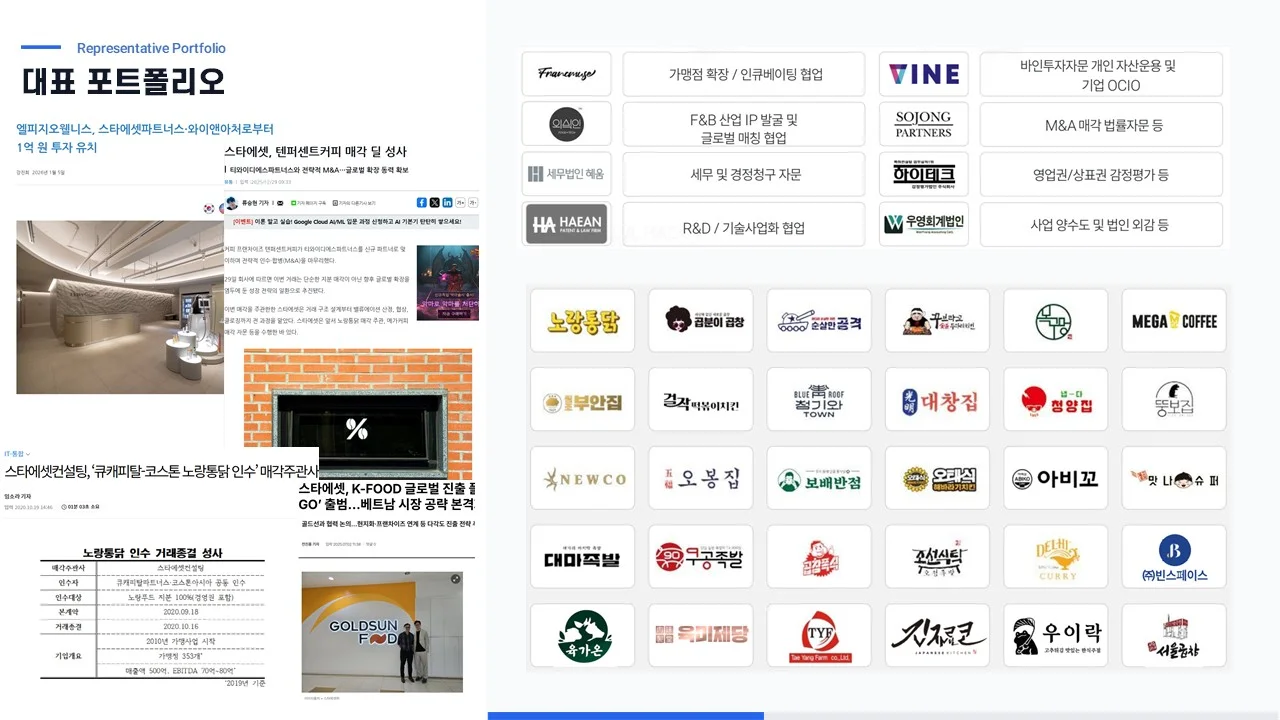Image resolution: width=1280 pixels, height=720 pixels.
Task: Open the 엘피지오웰니스 1억 원 투자 유치 headline
Action: (145, 138)
